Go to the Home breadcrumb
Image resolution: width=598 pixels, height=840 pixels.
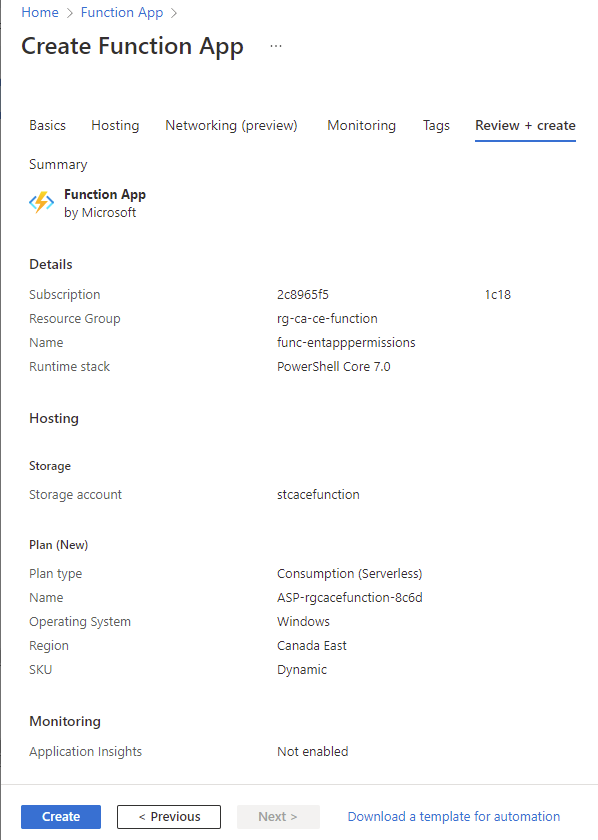[x=40, y=12]
